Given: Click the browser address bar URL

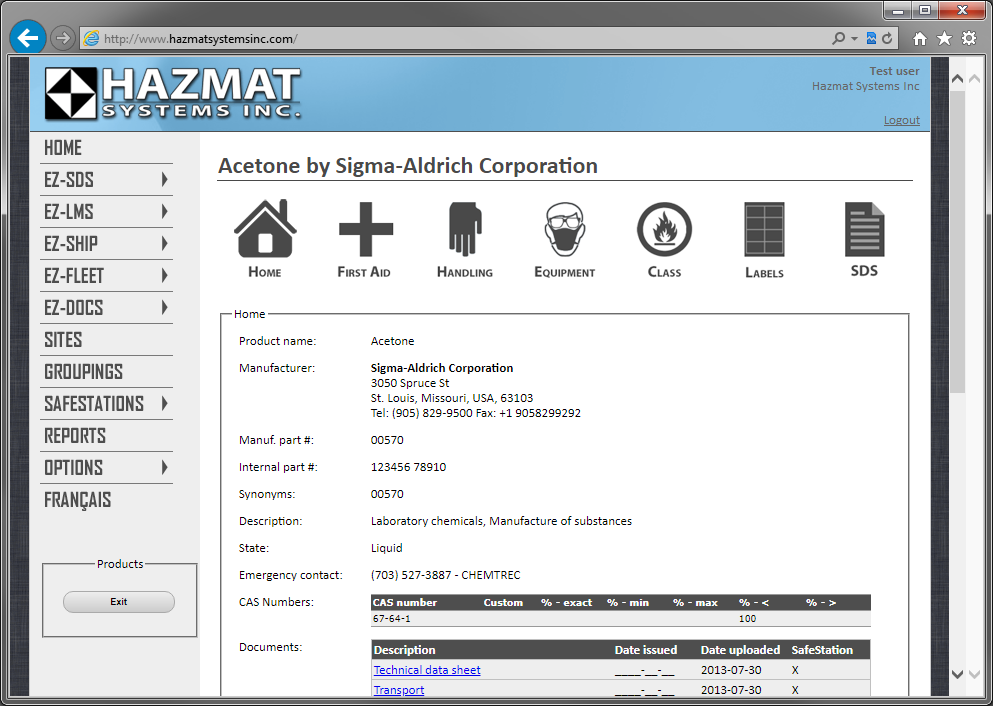Looking at the screenshot, I should click(200, 39).
